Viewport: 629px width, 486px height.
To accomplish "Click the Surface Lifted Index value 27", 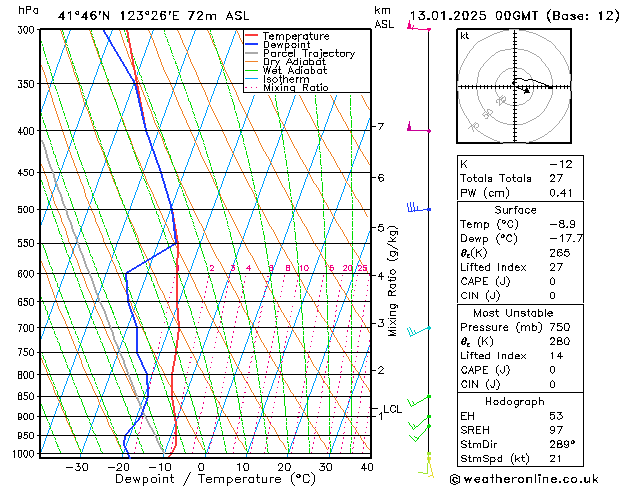I will pos(556,267).
